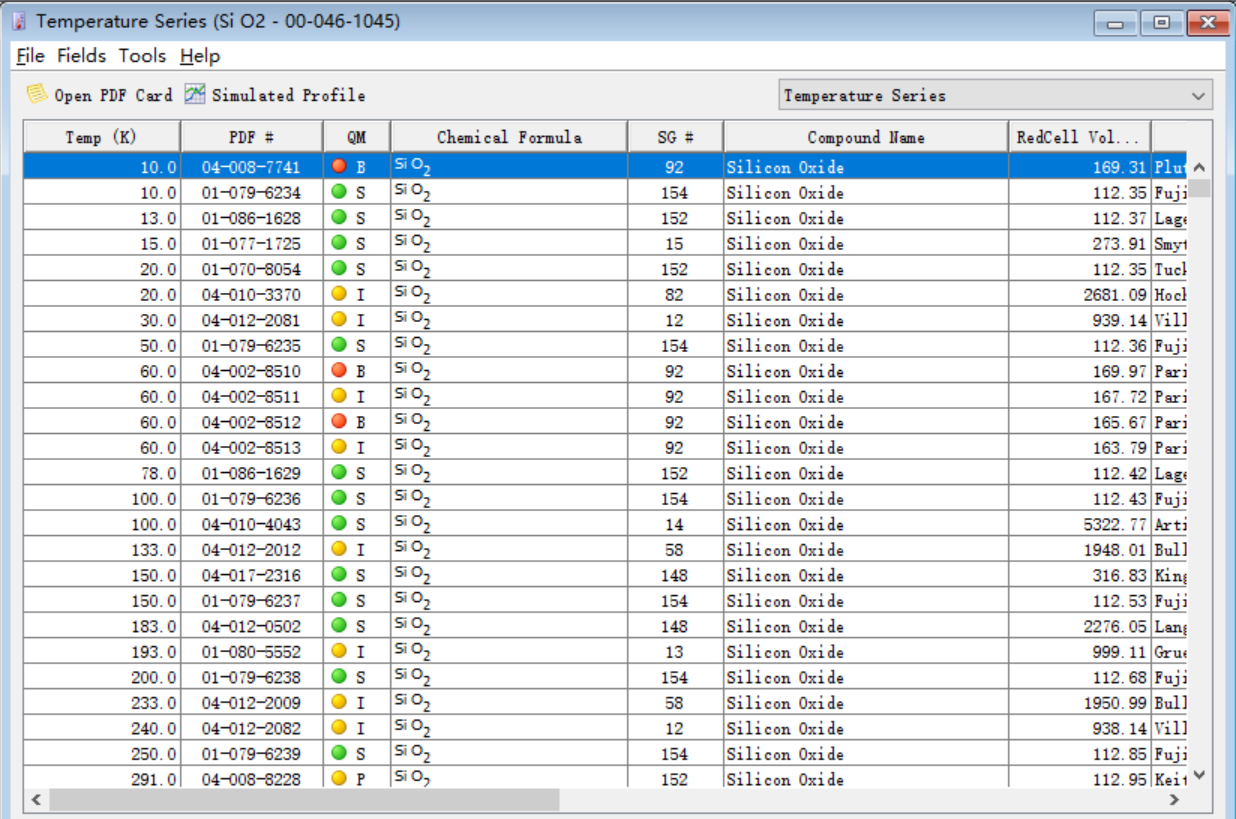
Task: Click yellow quality mark of 04-012-2009
Action: click(x=339, y=701)
